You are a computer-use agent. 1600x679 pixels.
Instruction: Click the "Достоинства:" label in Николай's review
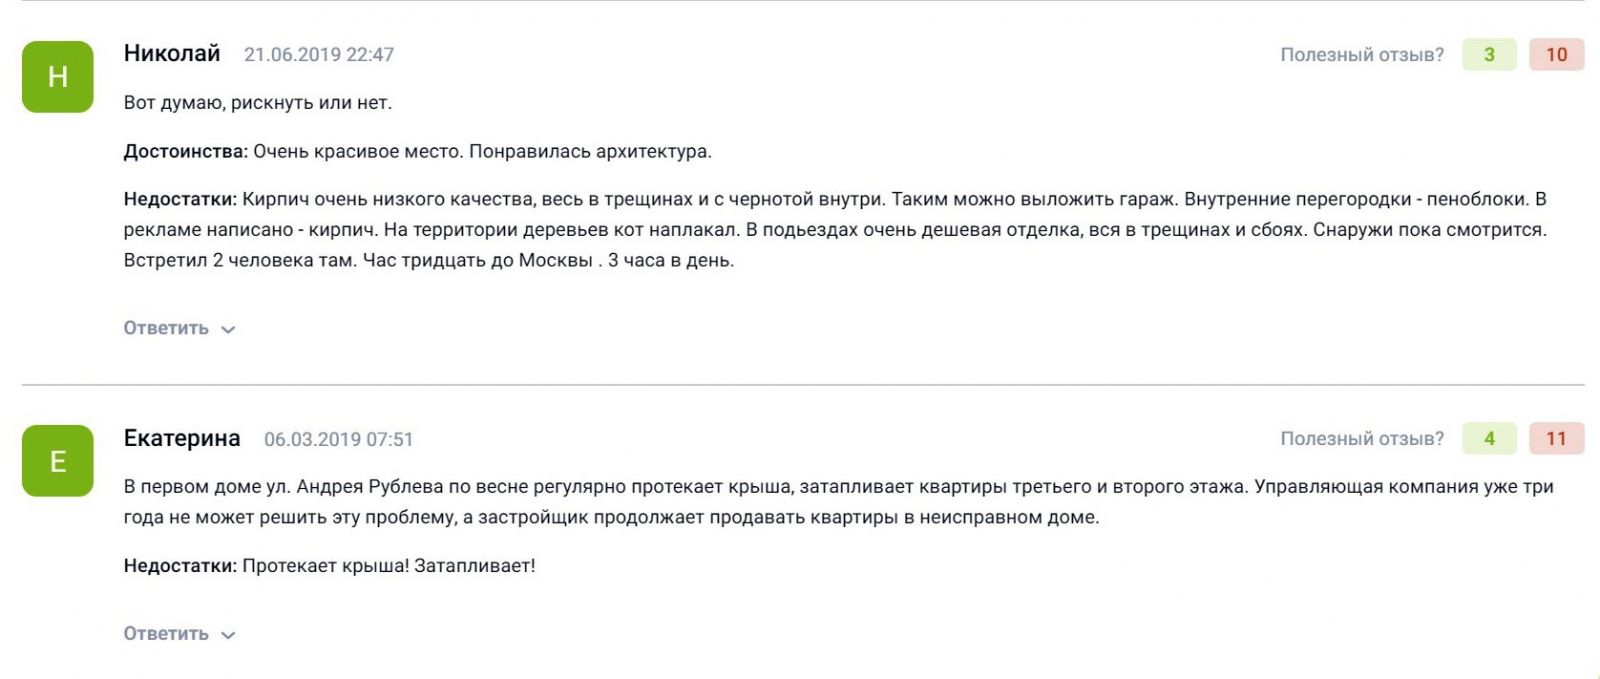click(186, 152)
